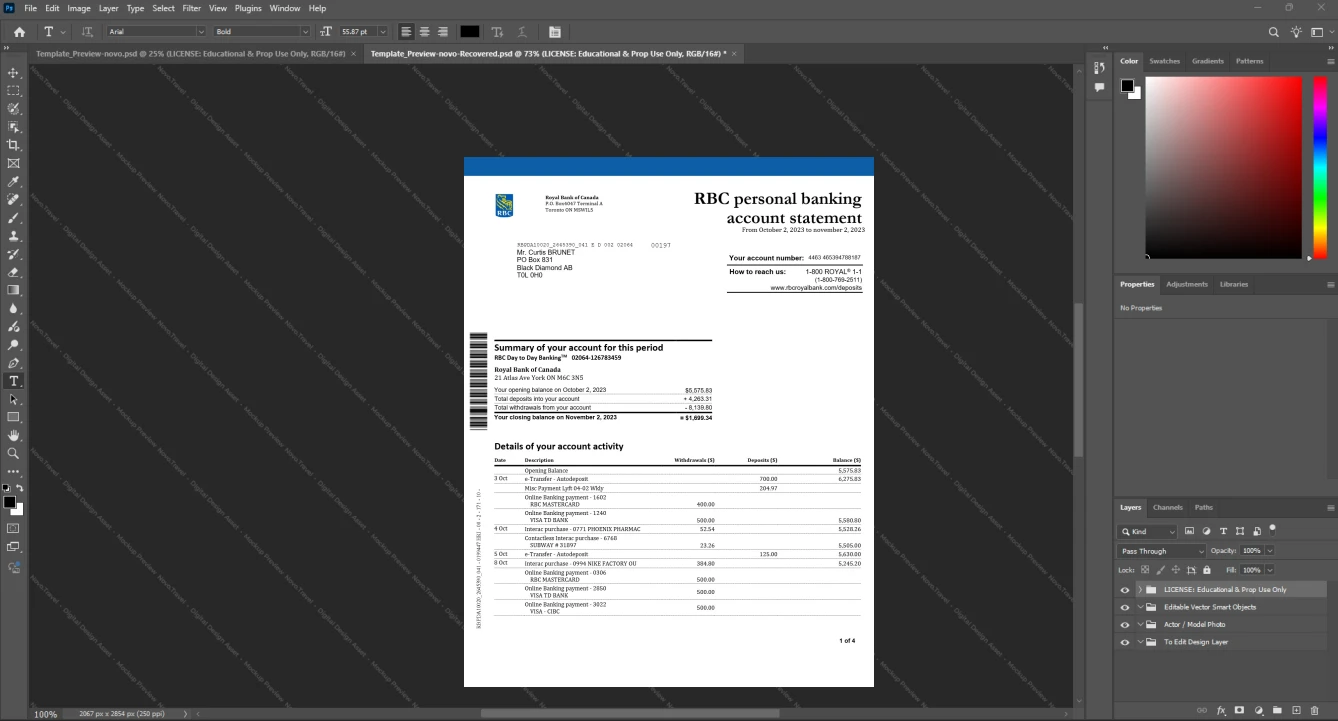1338x721 pixels.
Task: Create new fill or adjustment layer
Action: point(1259,710)
